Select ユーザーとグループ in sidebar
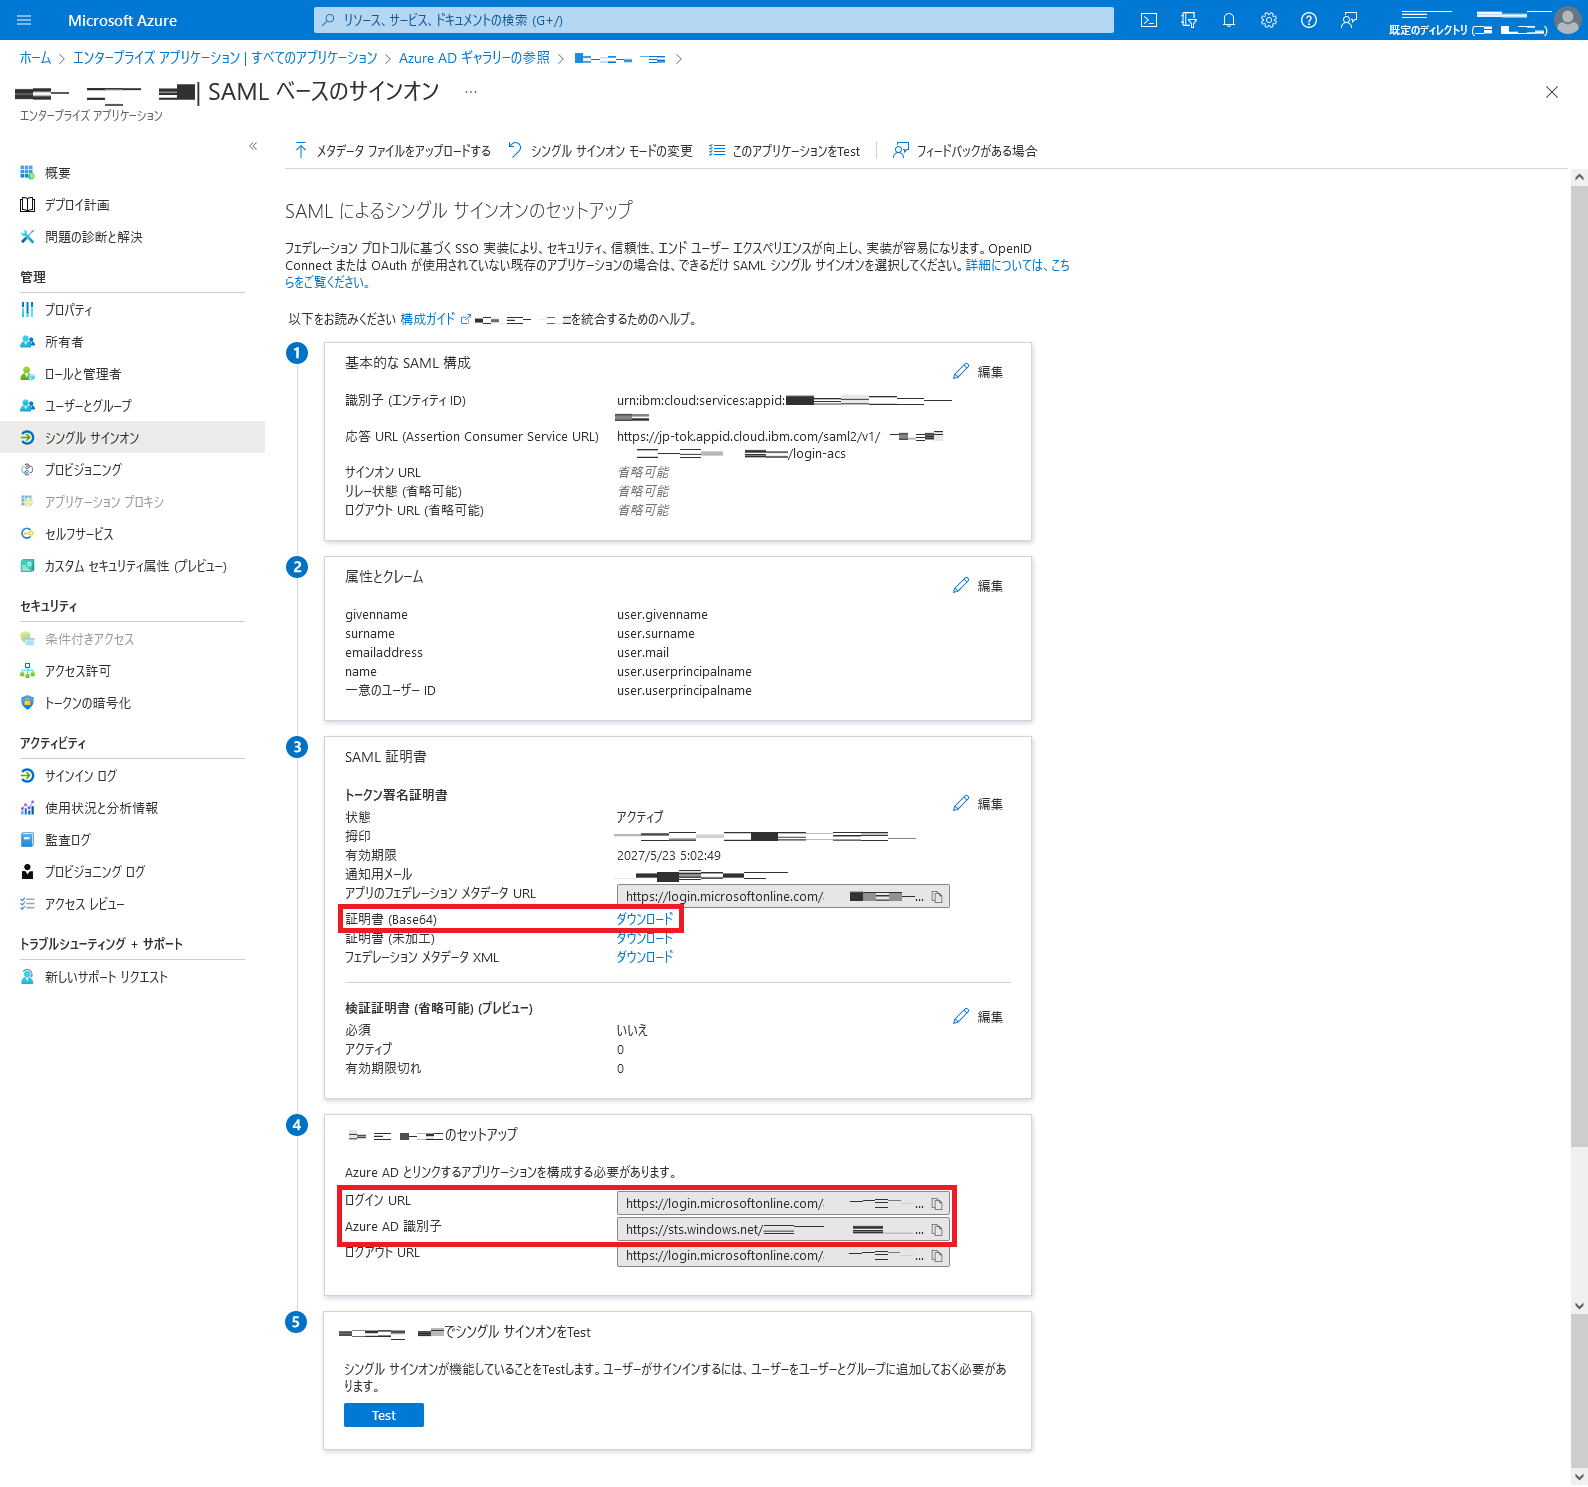 pos(88,406)
